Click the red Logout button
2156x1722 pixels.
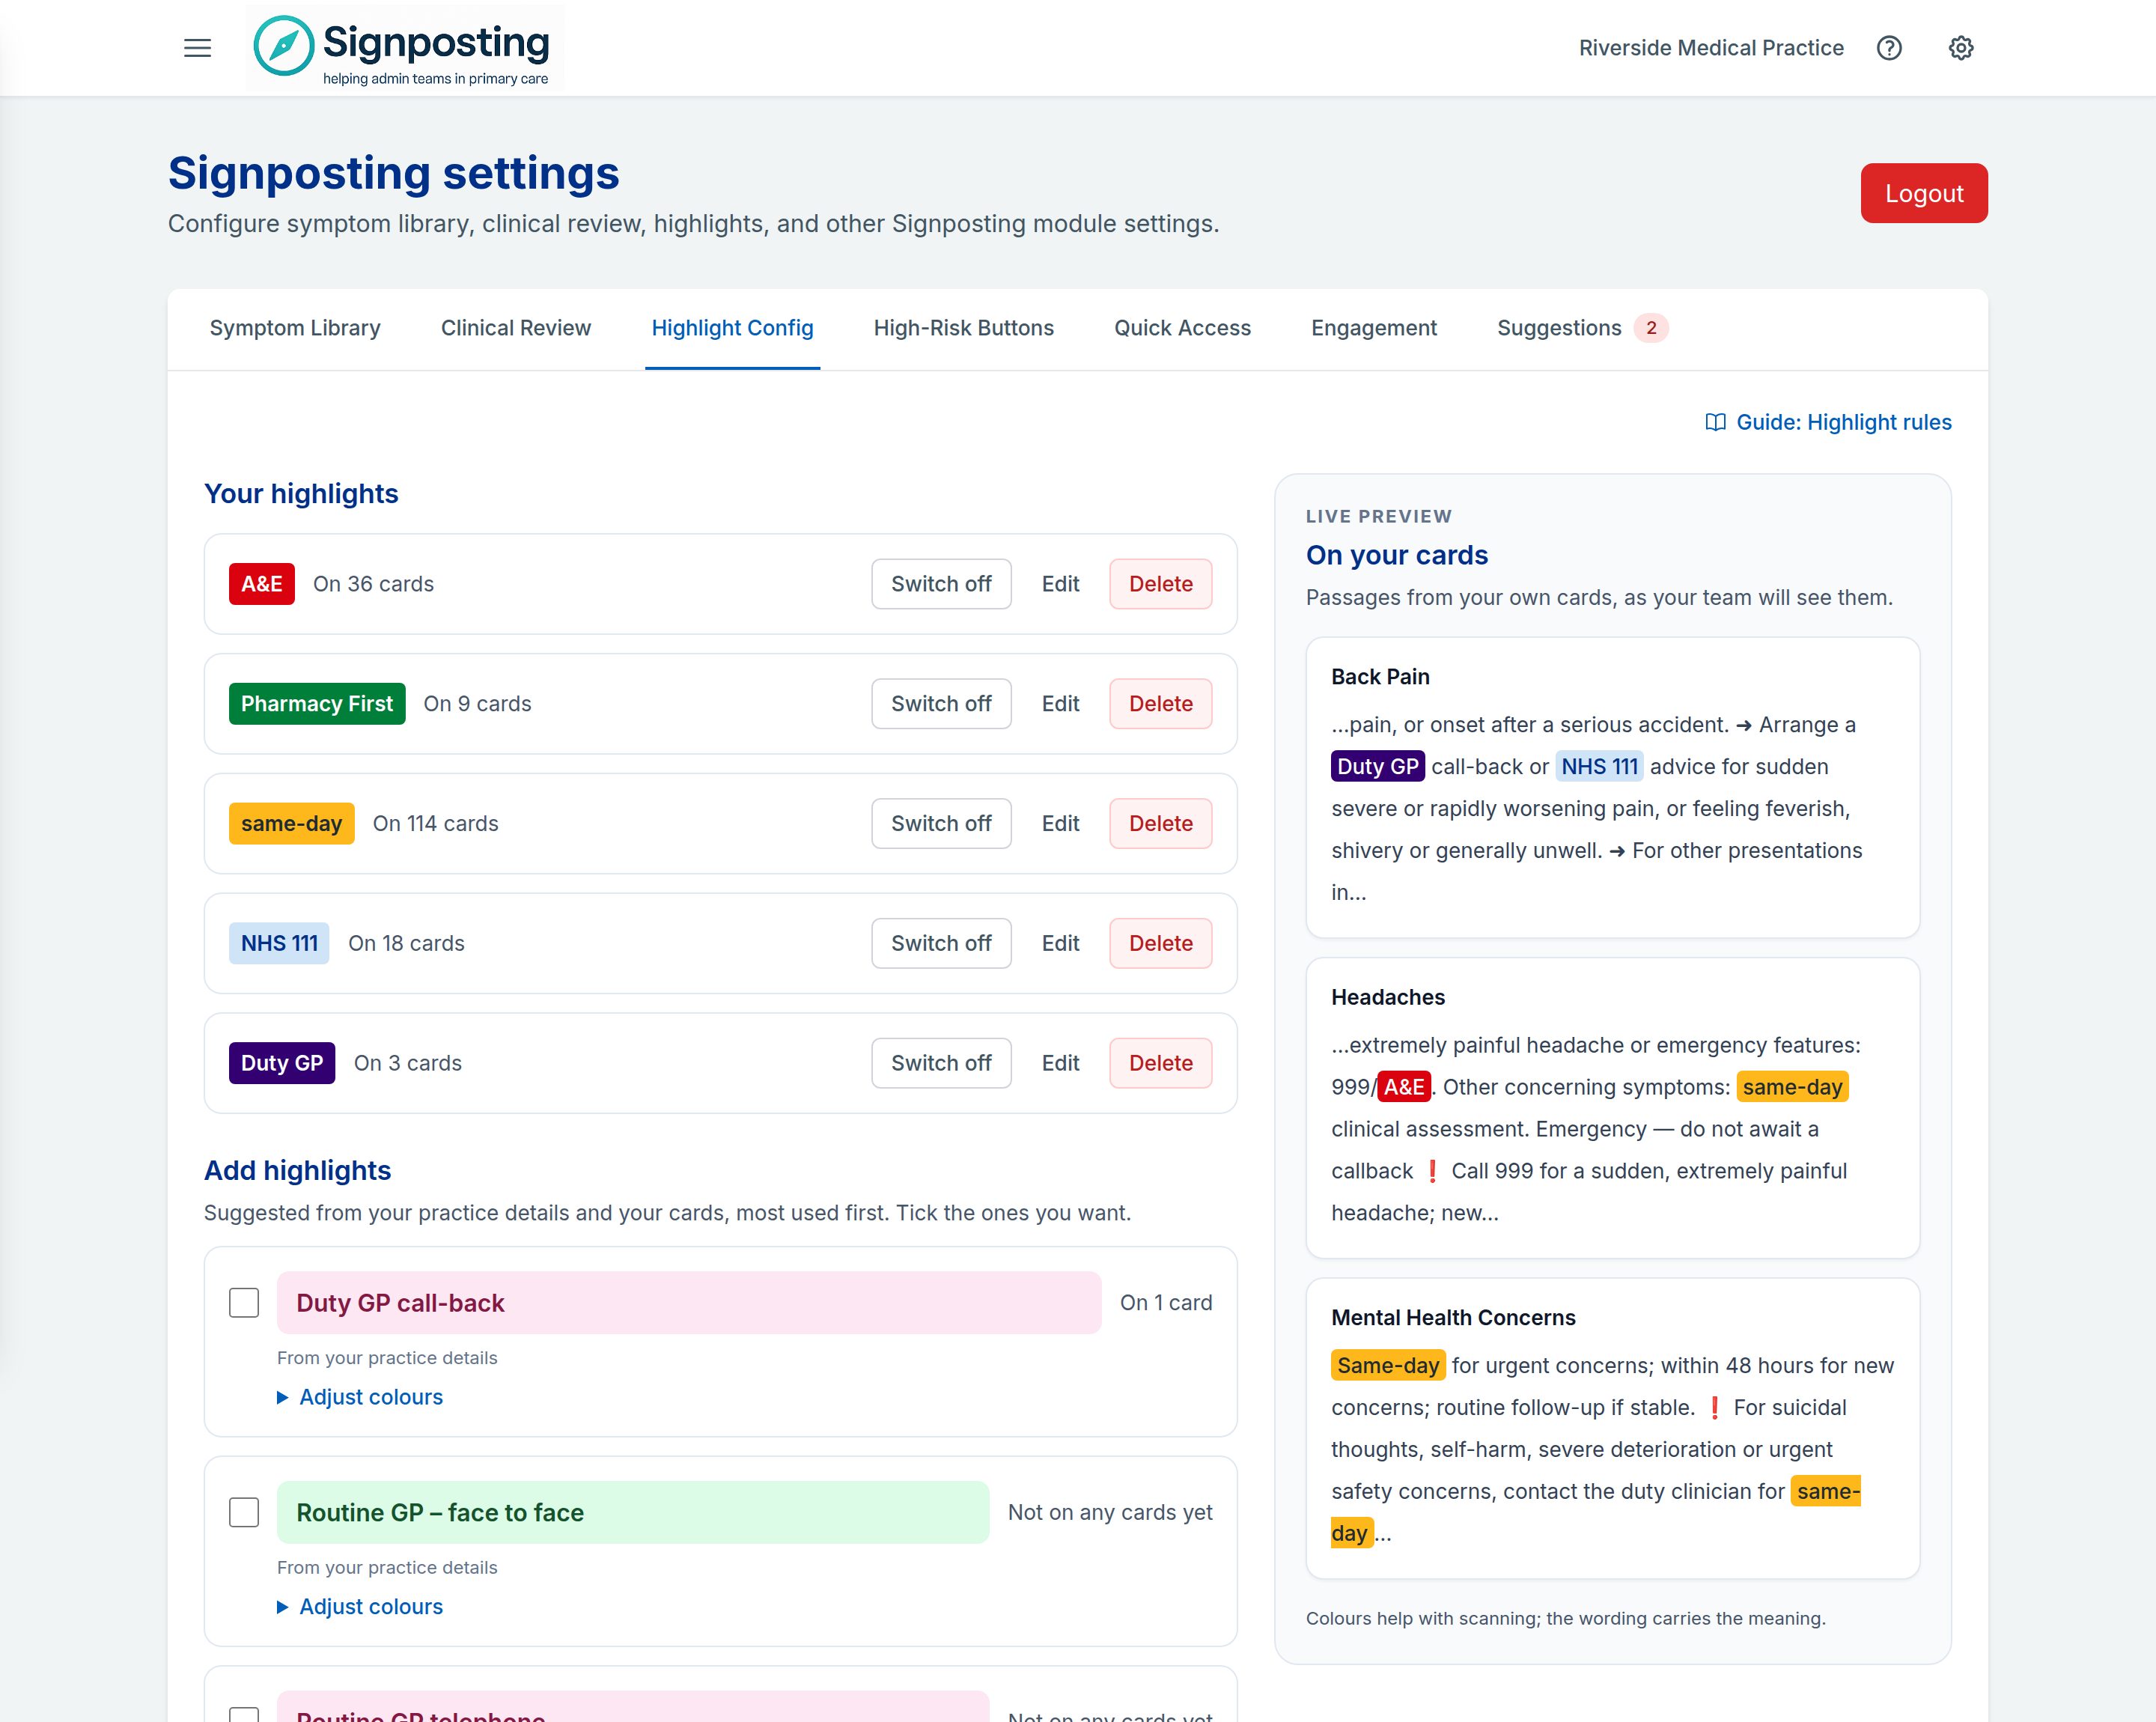pos(1924,193)
